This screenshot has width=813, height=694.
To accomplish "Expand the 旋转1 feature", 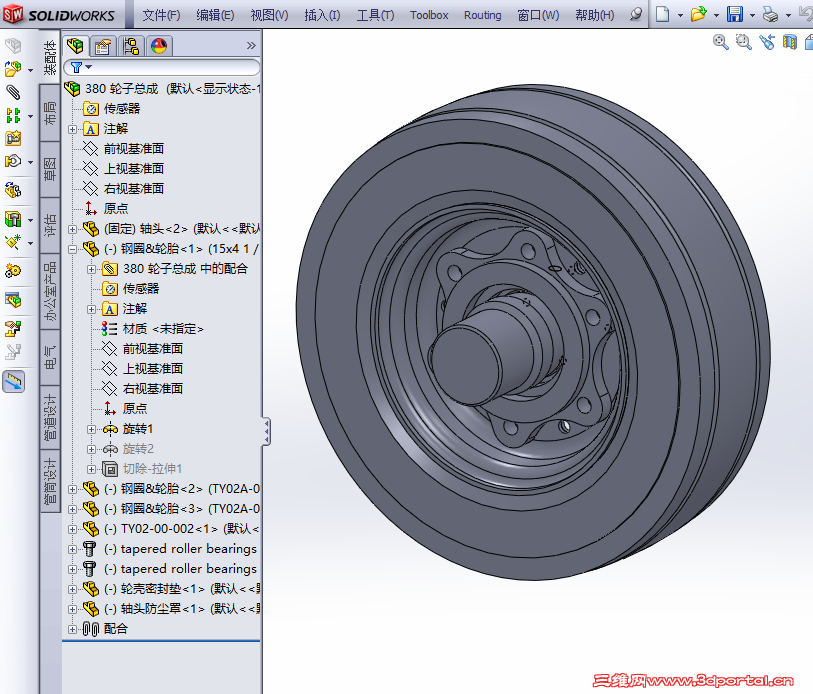I will click(92, 429).
